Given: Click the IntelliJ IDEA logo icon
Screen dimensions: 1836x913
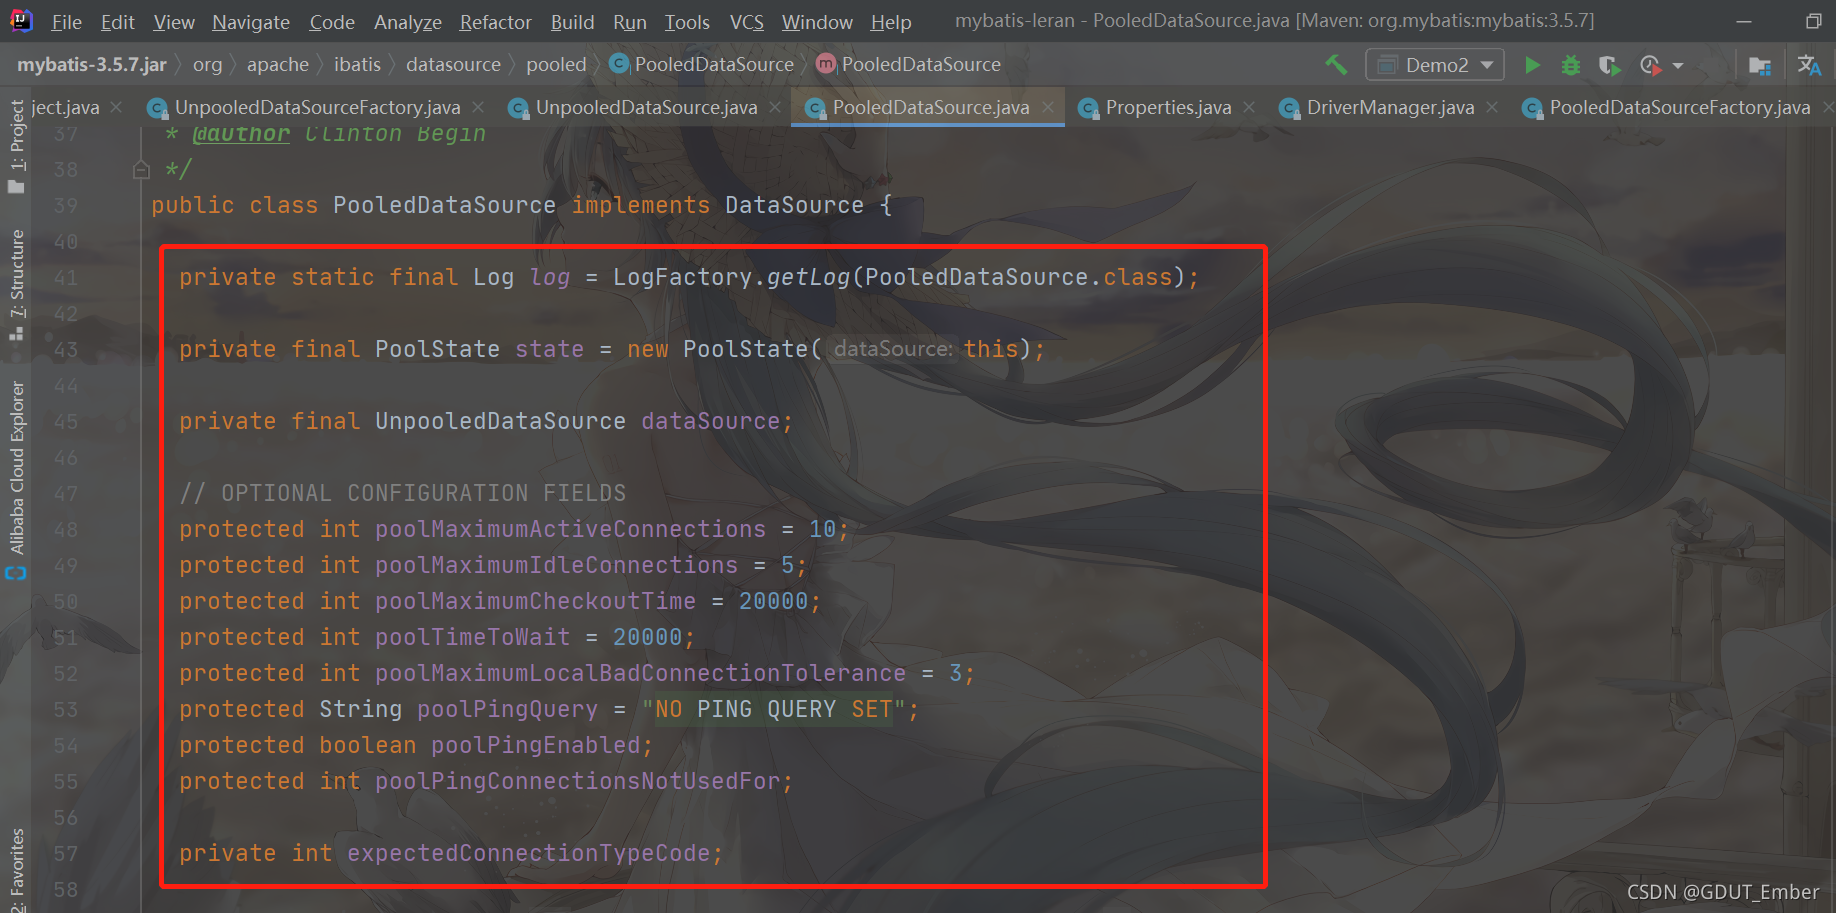Looking at the screenshot, I should 20,20.
